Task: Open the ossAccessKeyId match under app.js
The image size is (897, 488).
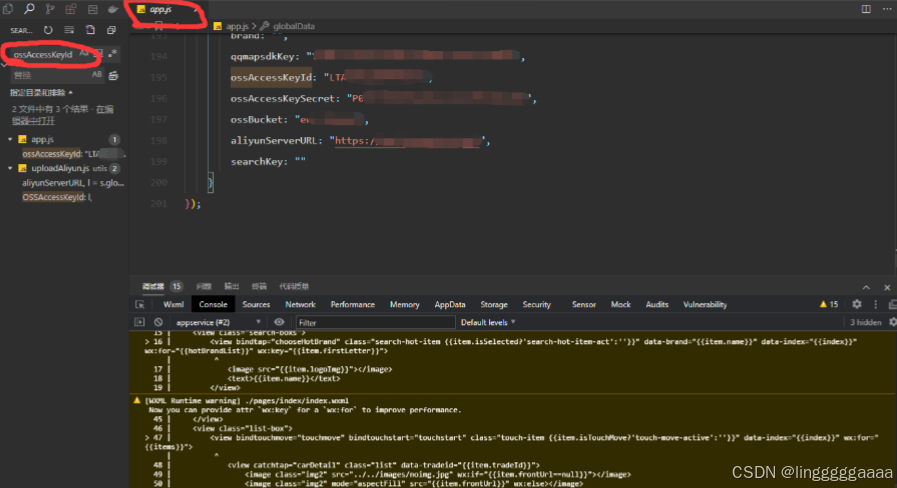Action: [x=73, y=154]
